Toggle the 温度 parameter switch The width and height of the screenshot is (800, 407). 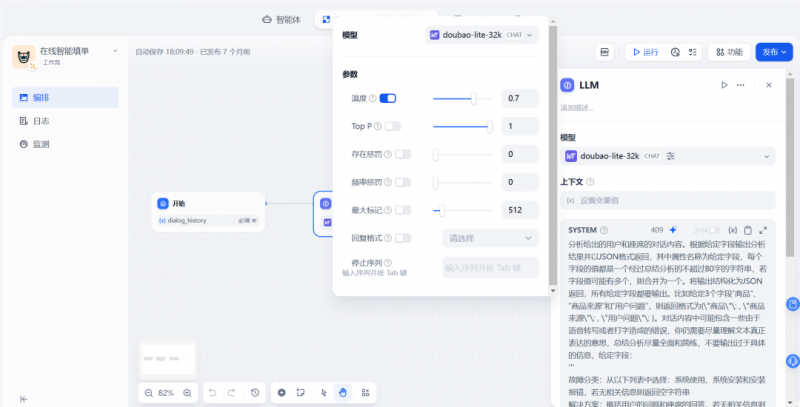coord(388,98)
